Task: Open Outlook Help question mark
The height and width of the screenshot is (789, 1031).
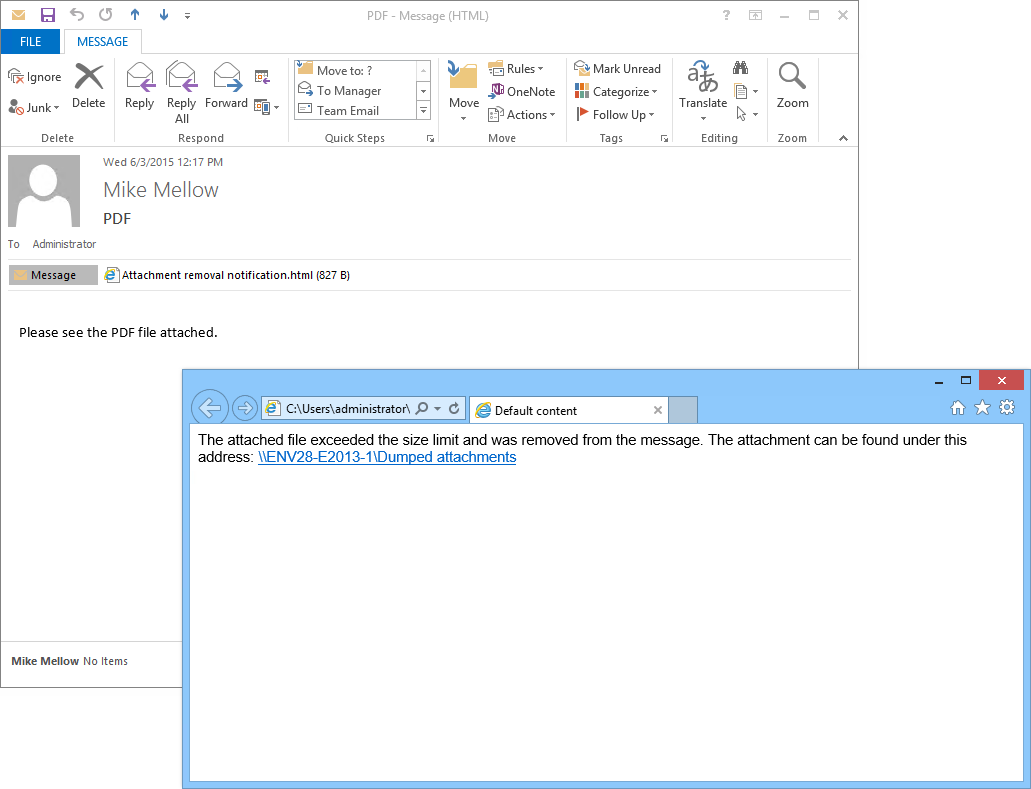Action: click(726, 15)
